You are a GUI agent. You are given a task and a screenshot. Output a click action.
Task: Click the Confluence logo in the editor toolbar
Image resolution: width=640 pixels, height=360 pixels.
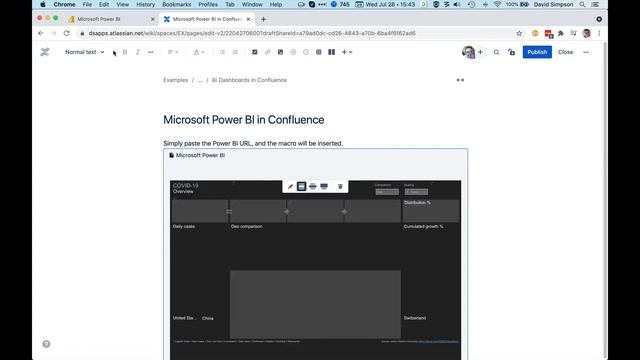[x=45, y=52]
